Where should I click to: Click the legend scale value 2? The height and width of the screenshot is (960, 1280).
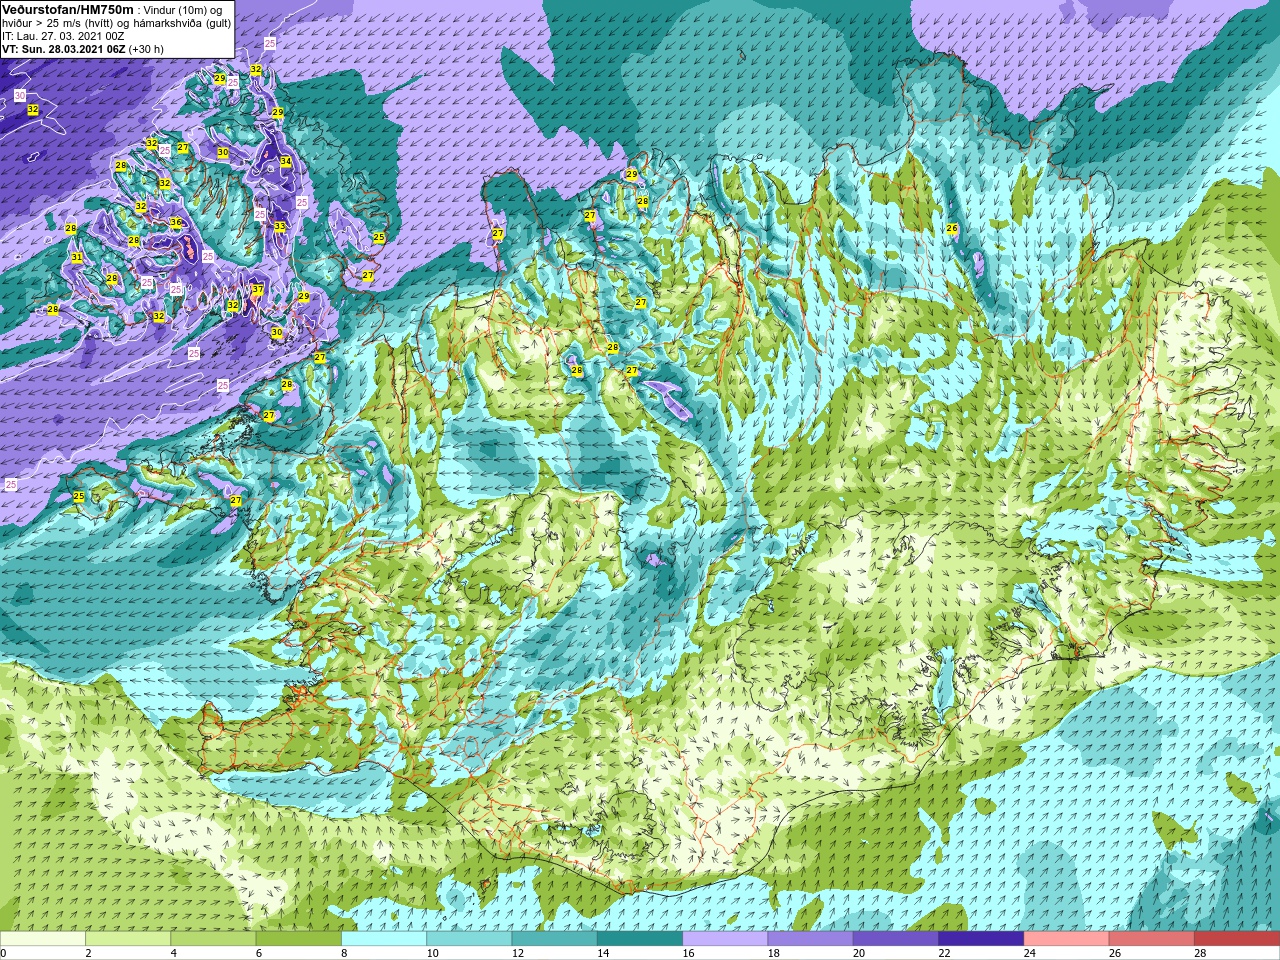[x=88, y=953]
